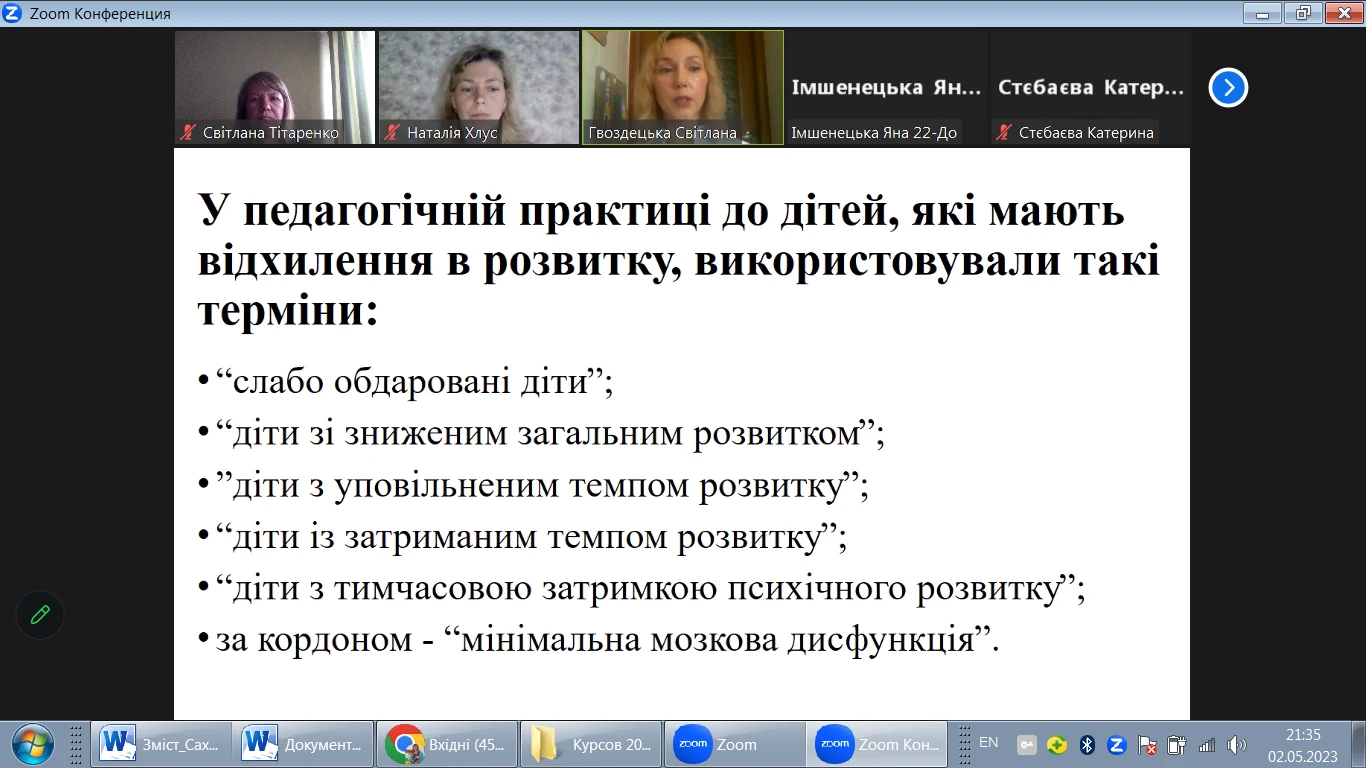Open the Windows Start menu orb
Viewport: 1366px width, 768px height.
coord(34,745)
